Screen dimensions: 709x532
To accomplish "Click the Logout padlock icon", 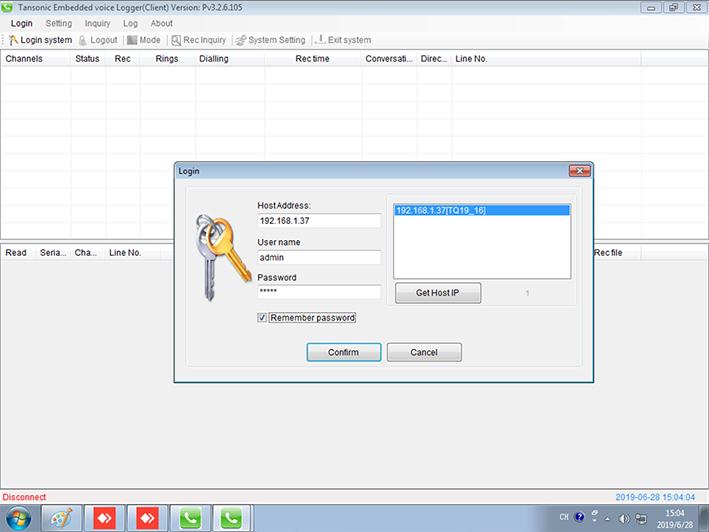I will (x=83, y=40).
